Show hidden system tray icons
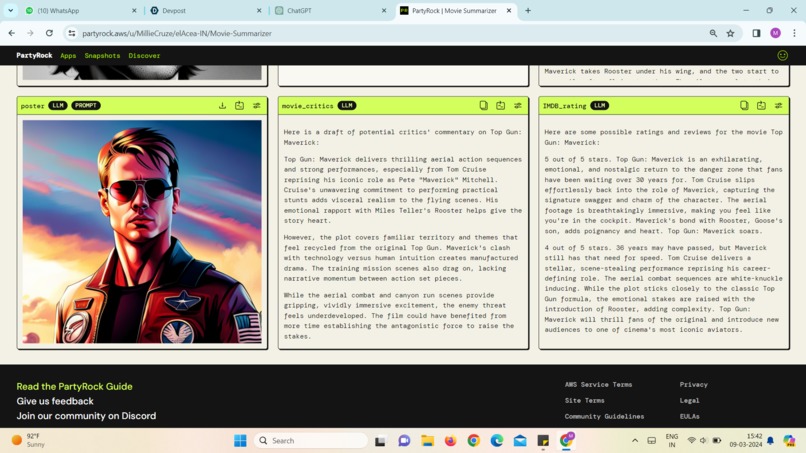The image size is (806, 453). [635, 441]
